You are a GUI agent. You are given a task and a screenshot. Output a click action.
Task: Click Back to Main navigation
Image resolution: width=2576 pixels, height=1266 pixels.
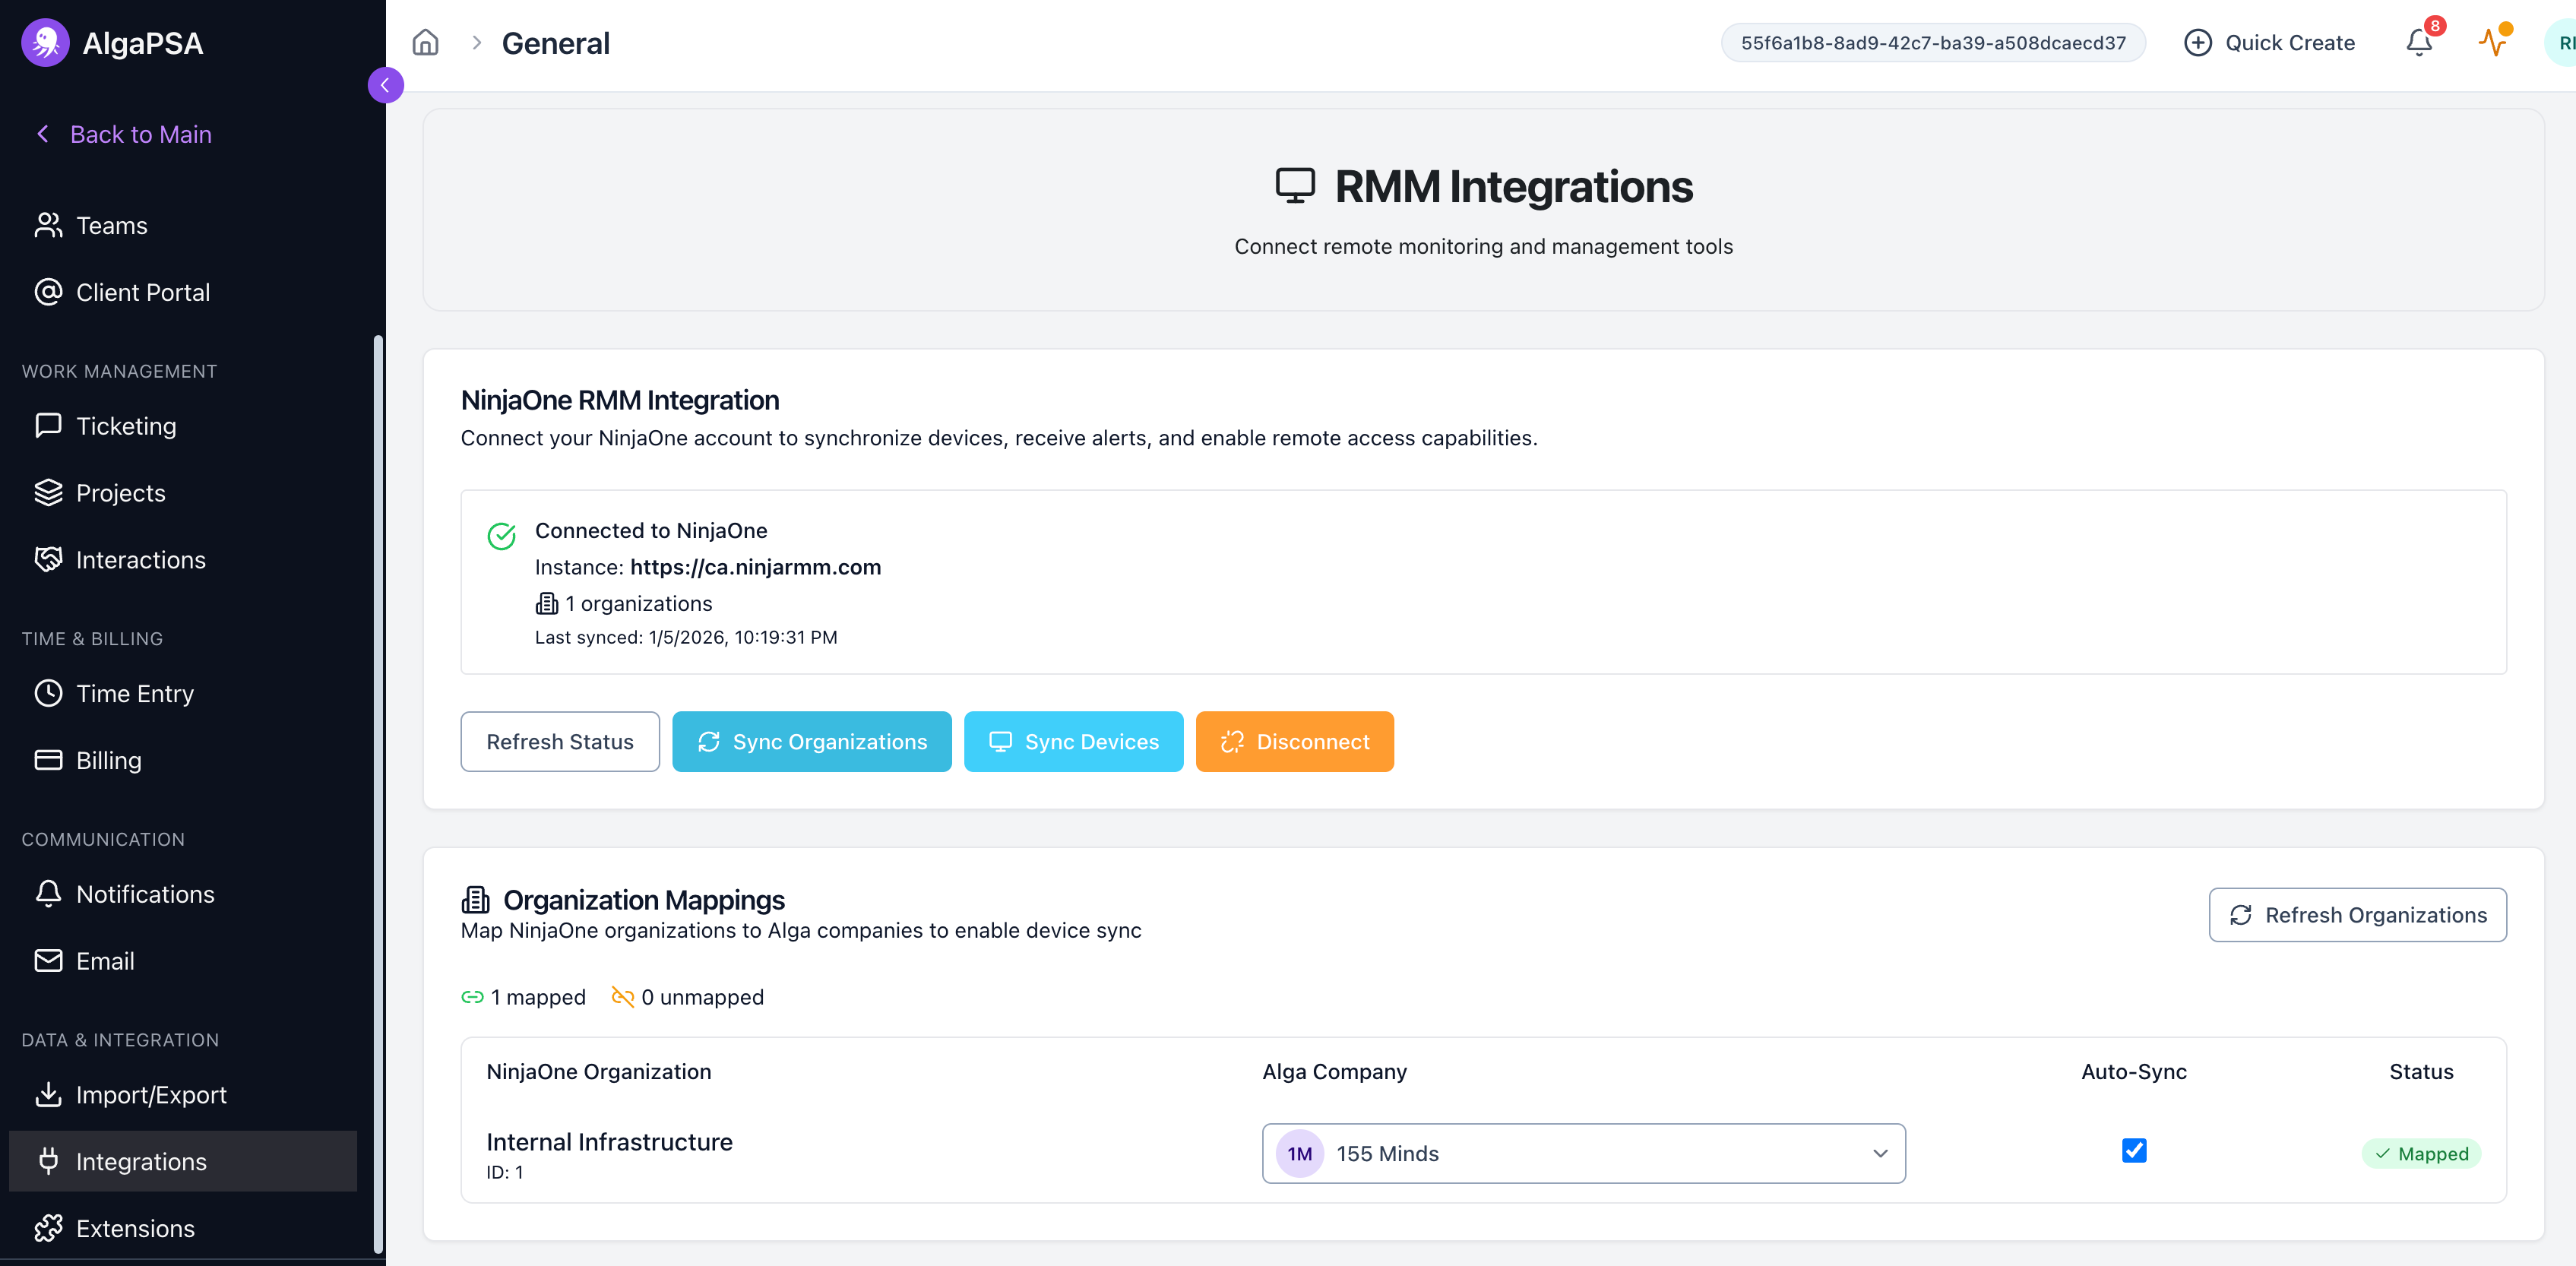pyautogui.click(x=140, y=133)
